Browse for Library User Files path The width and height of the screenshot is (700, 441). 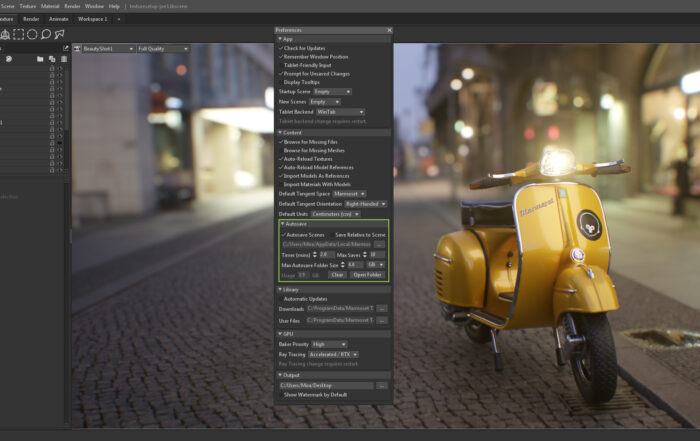[x=382, y=320]
